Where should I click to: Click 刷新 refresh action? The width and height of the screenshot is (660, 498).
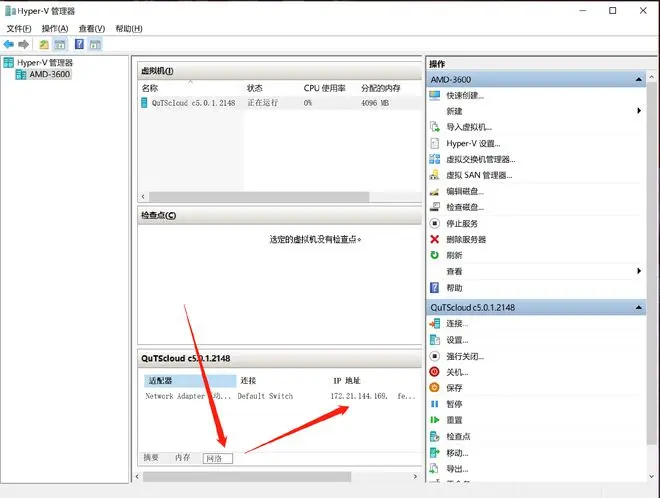[x=454, y=255]
